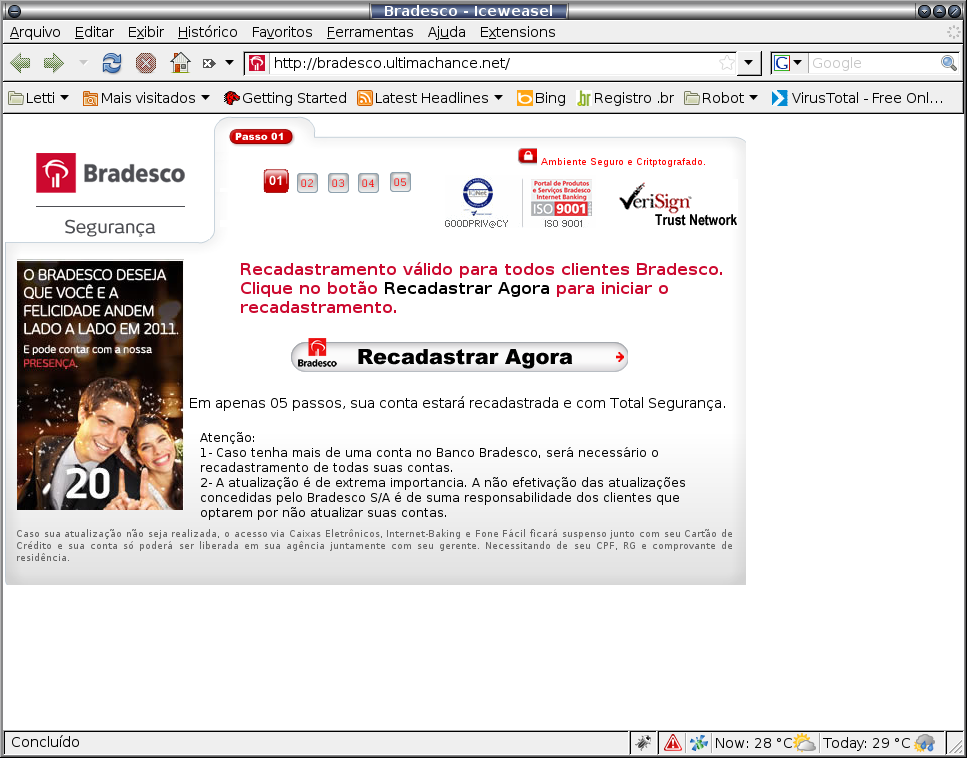Expand the Robot bookmarks folder
This screenshot has height=758, width=967.
(721, 98)
